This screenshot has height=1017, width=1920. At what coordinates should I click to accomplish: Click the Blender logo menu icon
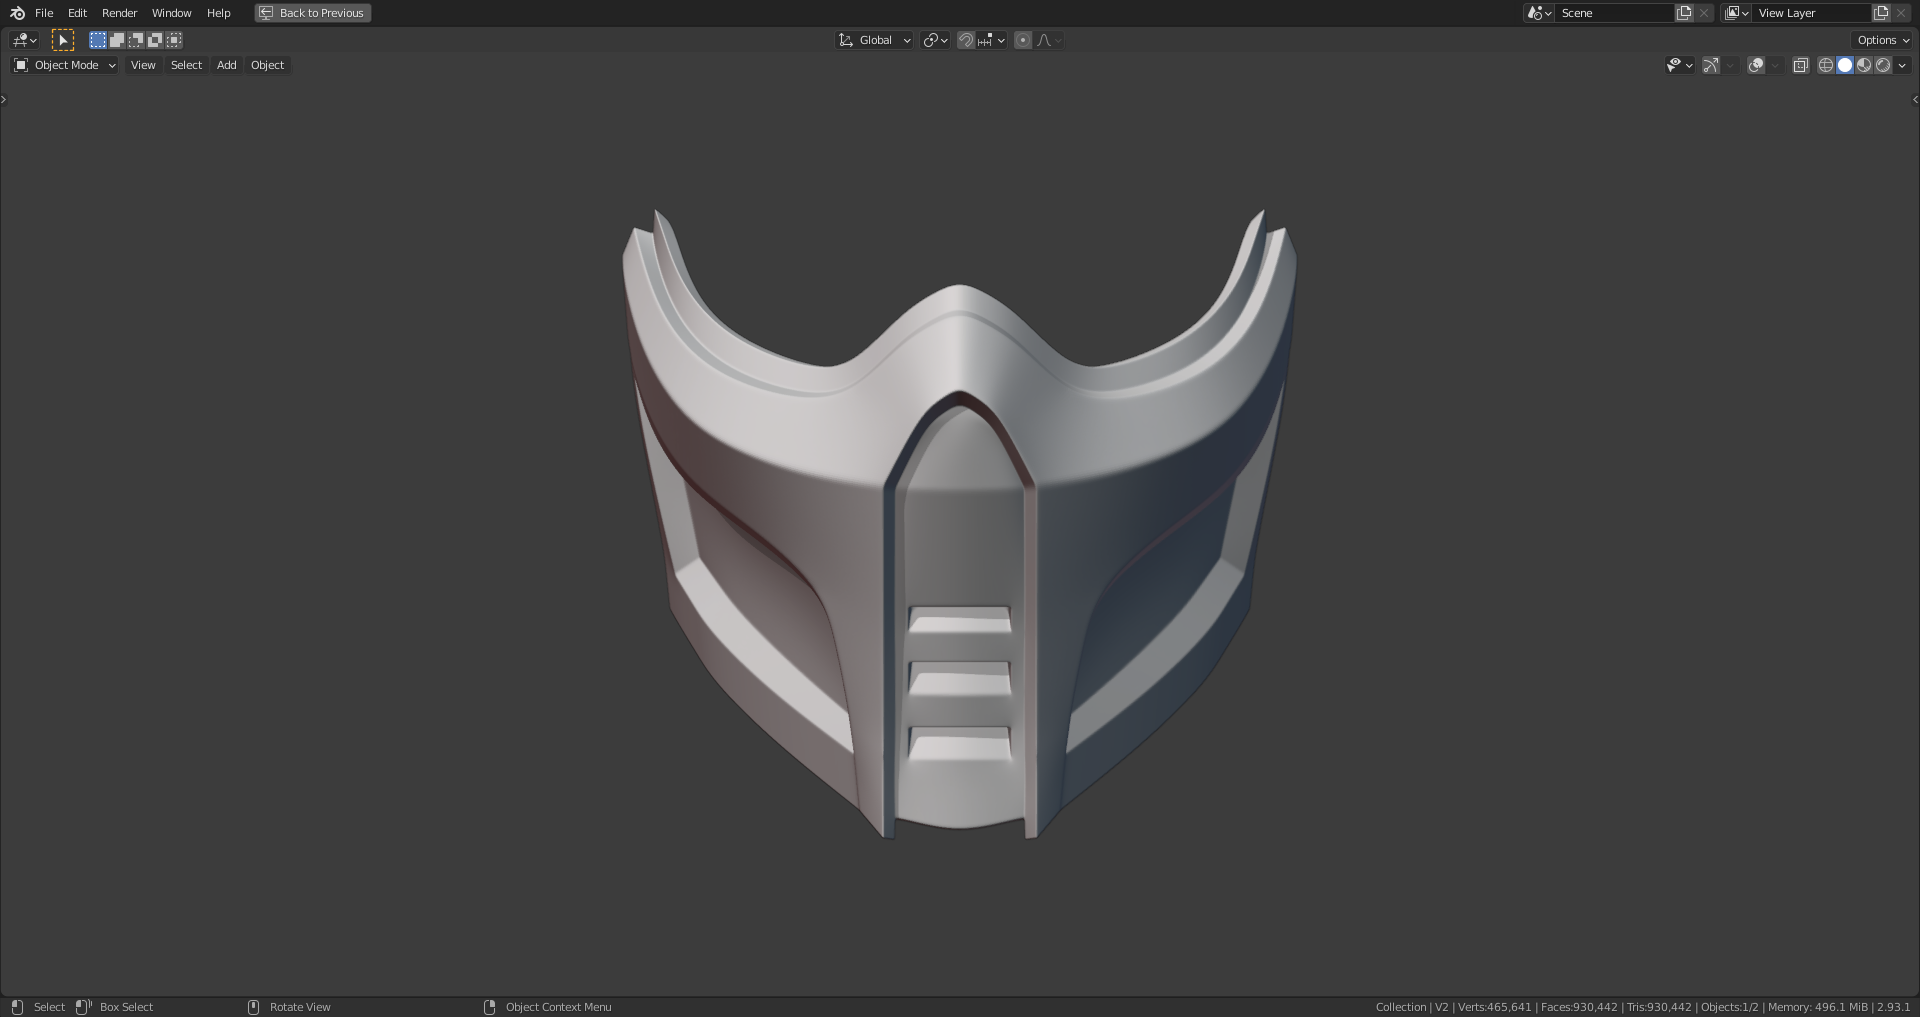[x=17, y=13]
